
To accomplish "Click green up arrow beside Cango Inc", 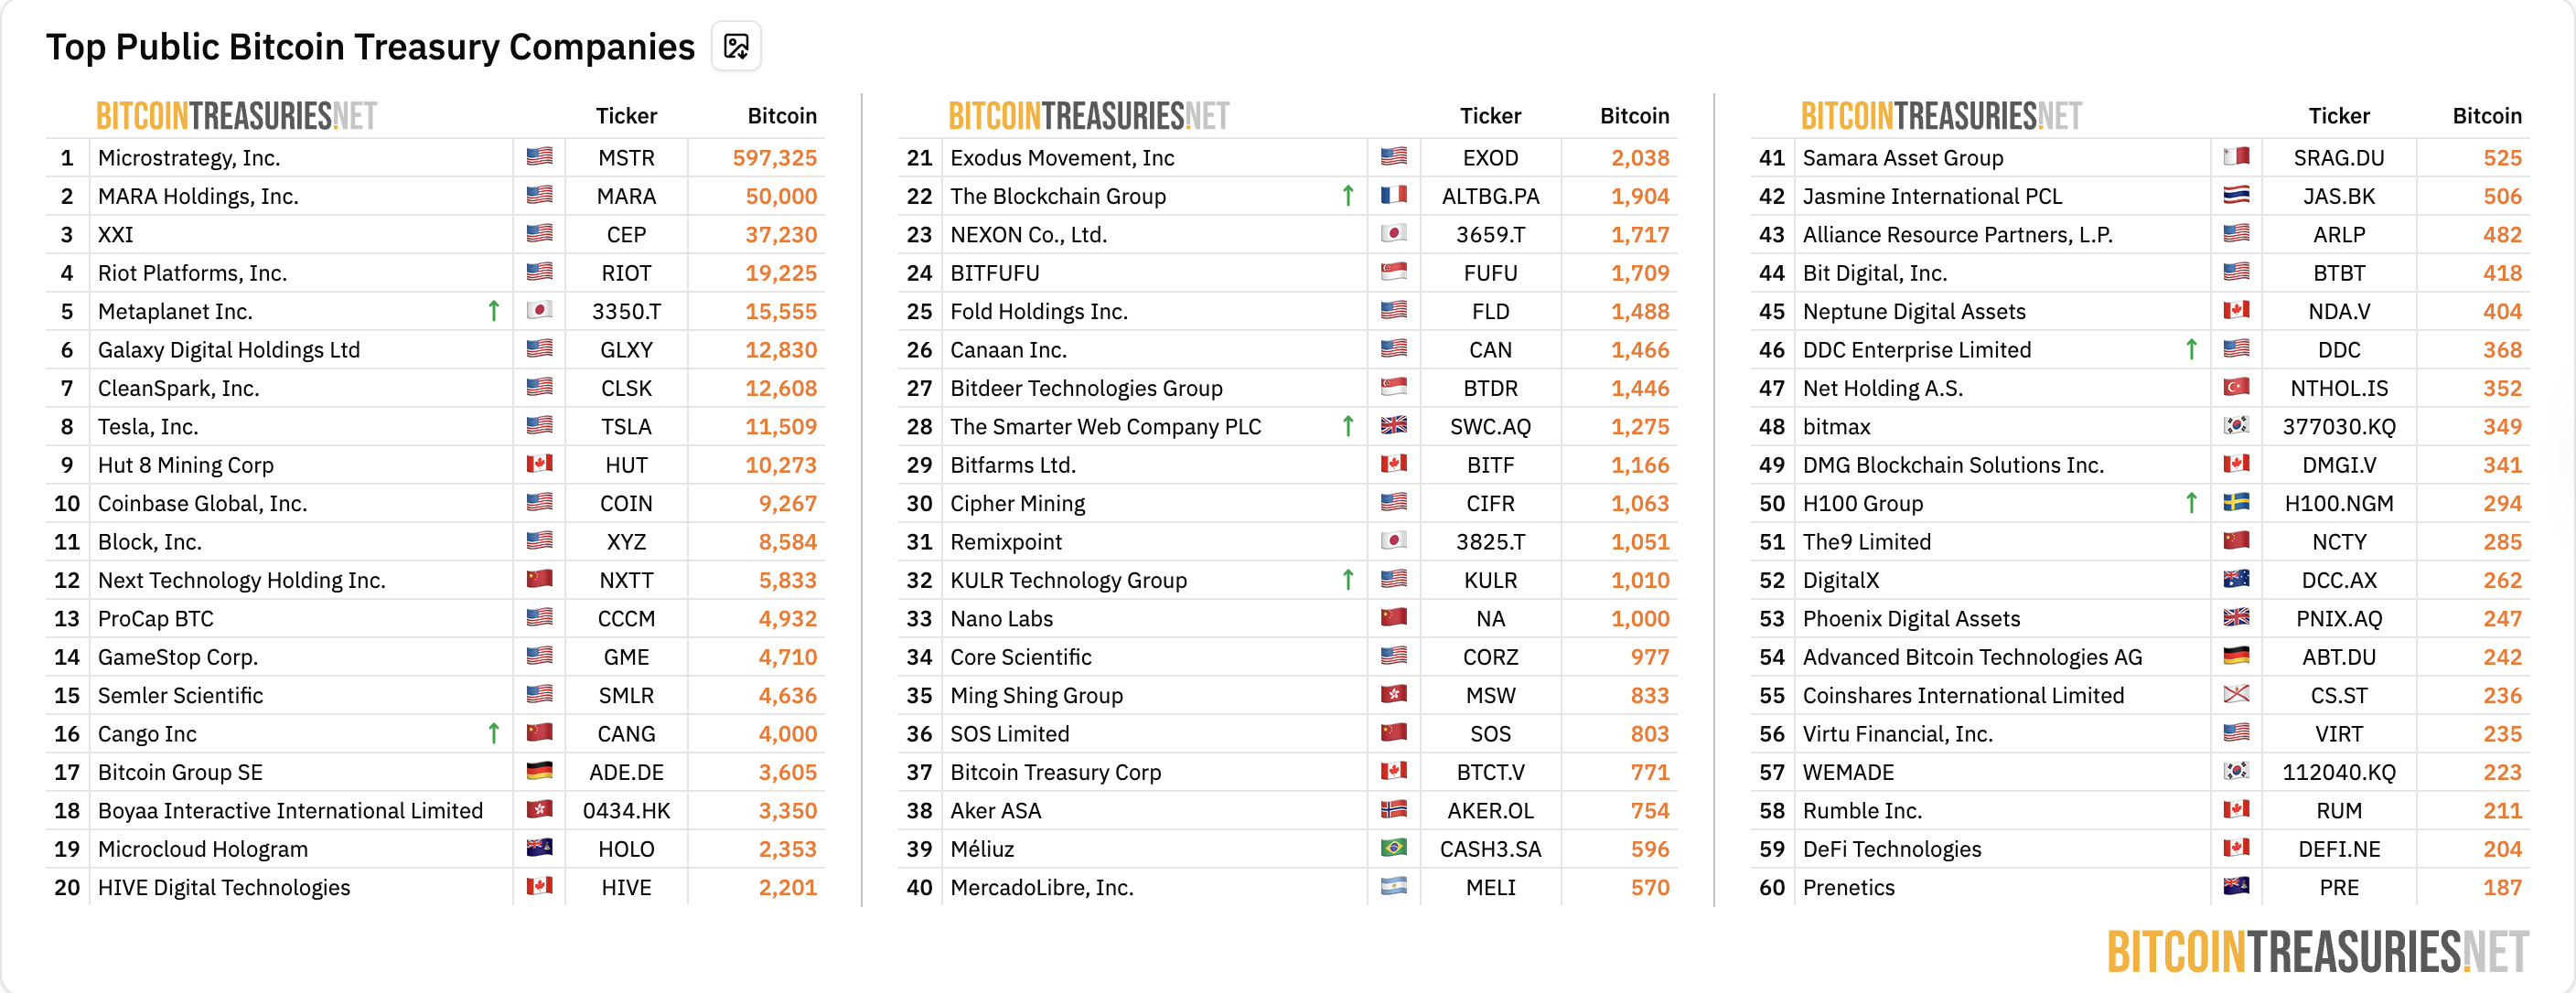I will click(493, 734).
